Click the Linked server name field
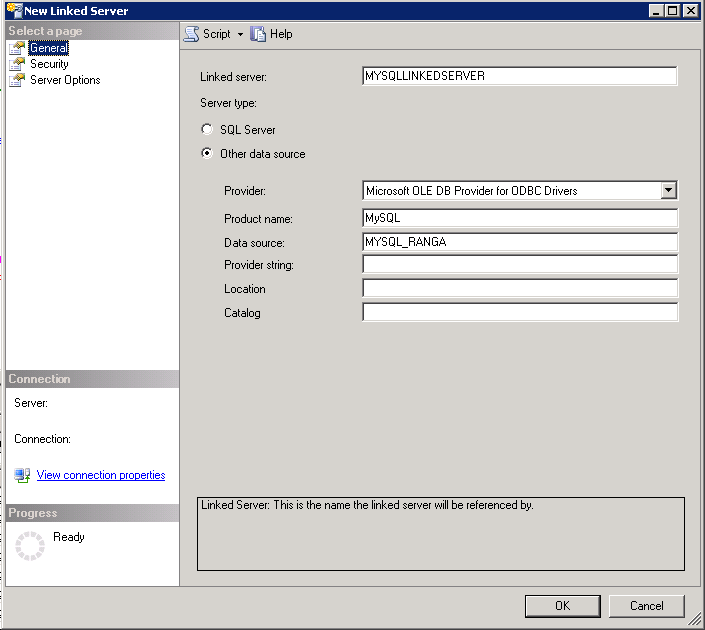The width and height of the screenshot is (705, 630). coord(519,76)
